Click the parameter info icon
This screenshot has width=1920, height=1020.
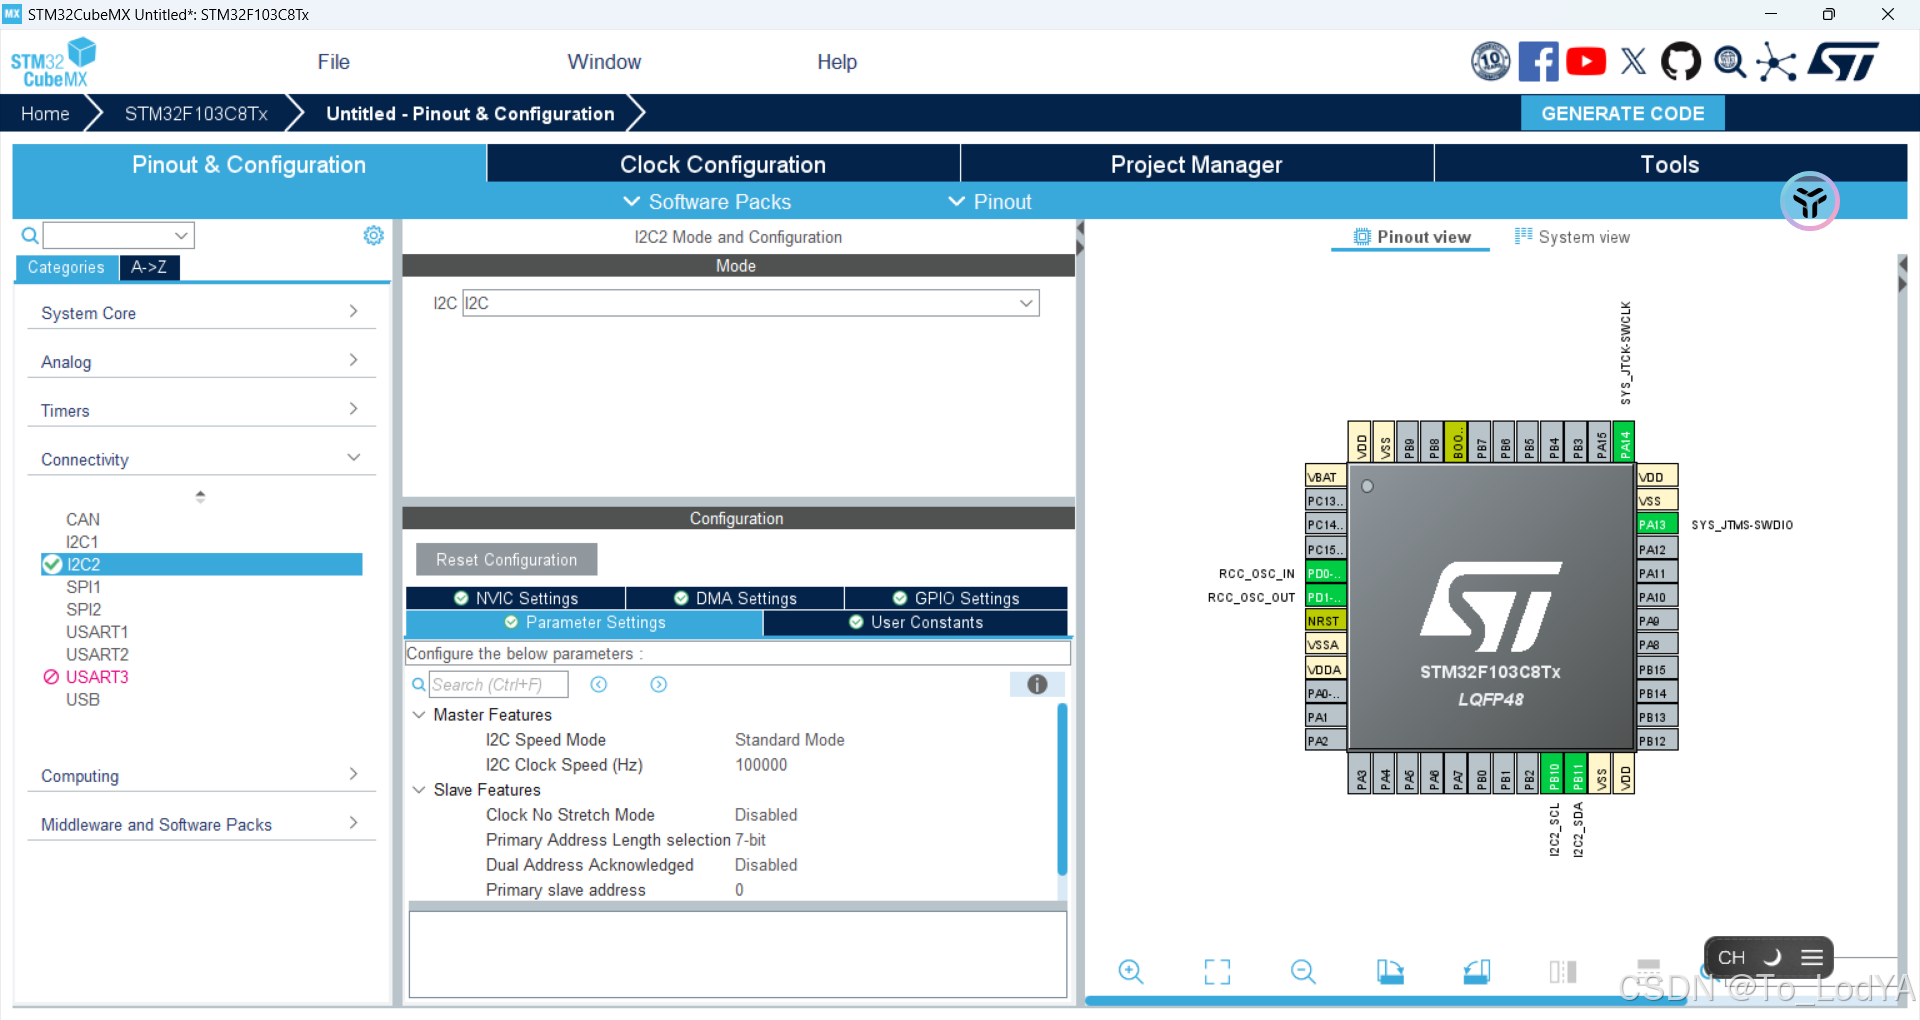[x=1037, y=685]
